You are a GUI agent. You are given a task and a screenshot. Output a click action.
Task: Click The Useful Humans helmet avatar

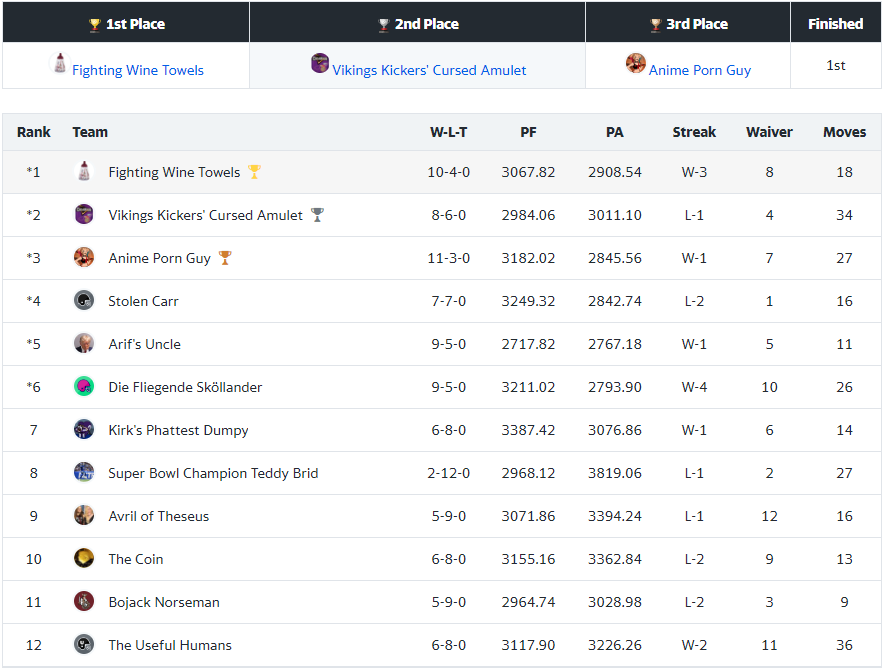pos(84,644)
